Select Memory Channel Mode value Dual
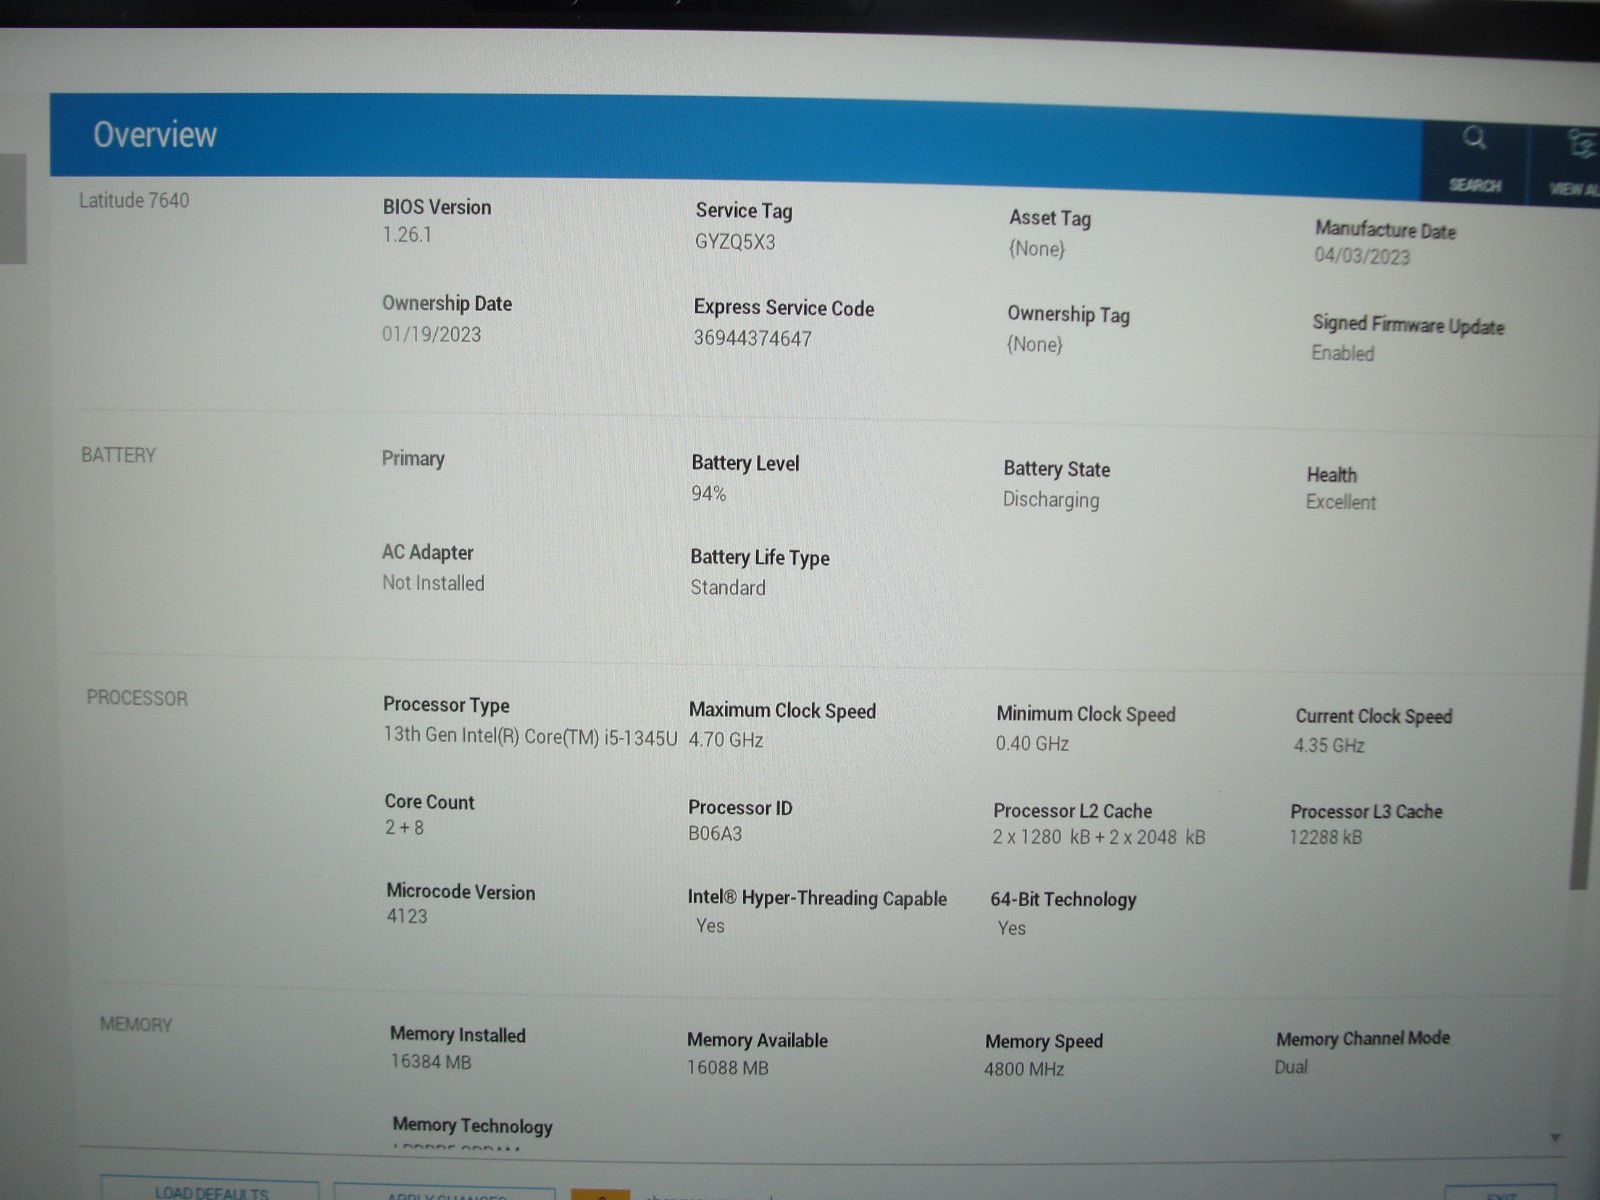 (x=1291, y=1067)
